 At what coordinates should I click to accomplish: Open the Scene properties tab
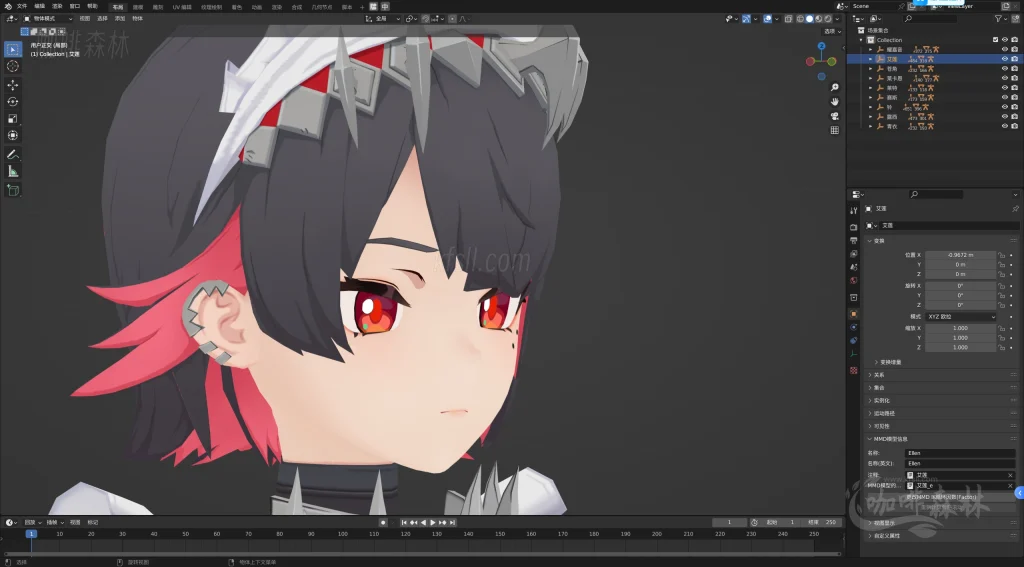[x=854, y=267]
